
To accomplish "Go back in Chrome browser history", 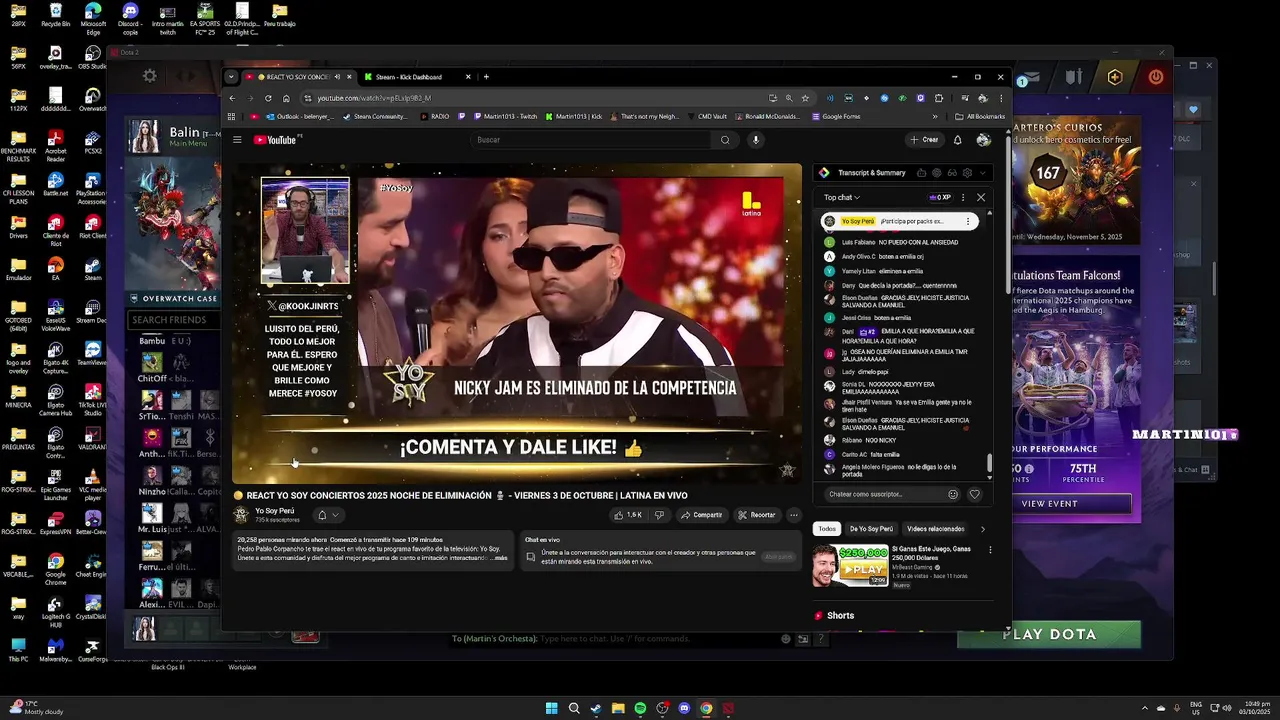I will coord(232,98).
